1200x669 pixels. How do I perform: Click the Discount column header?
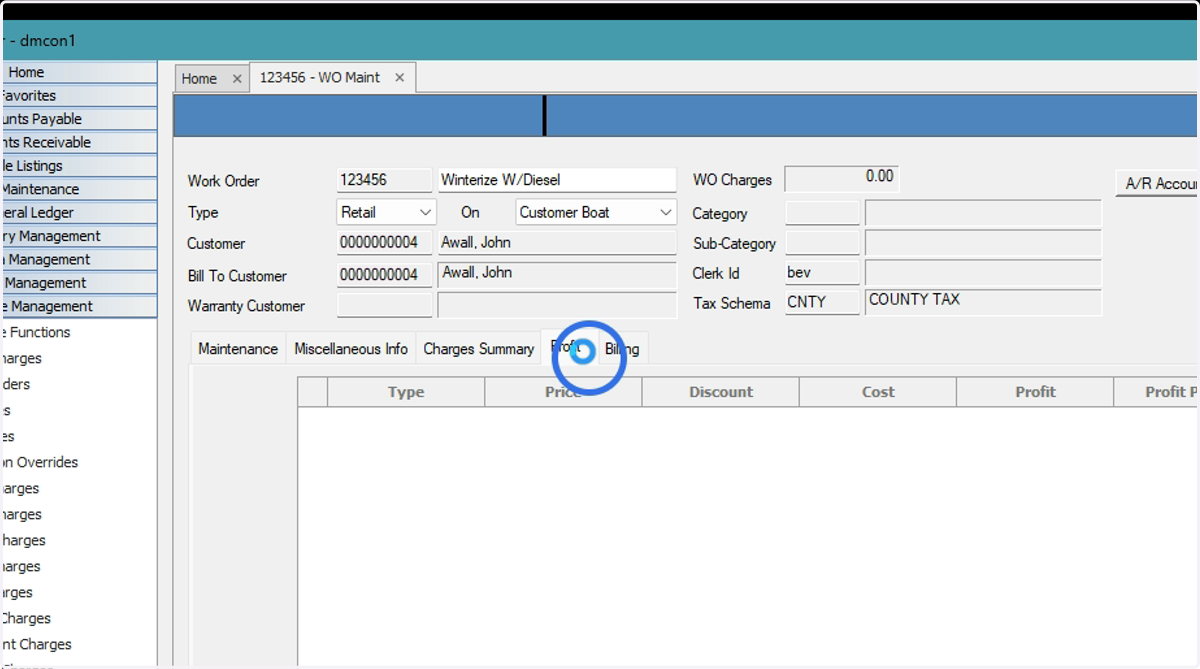pos(721,392)
